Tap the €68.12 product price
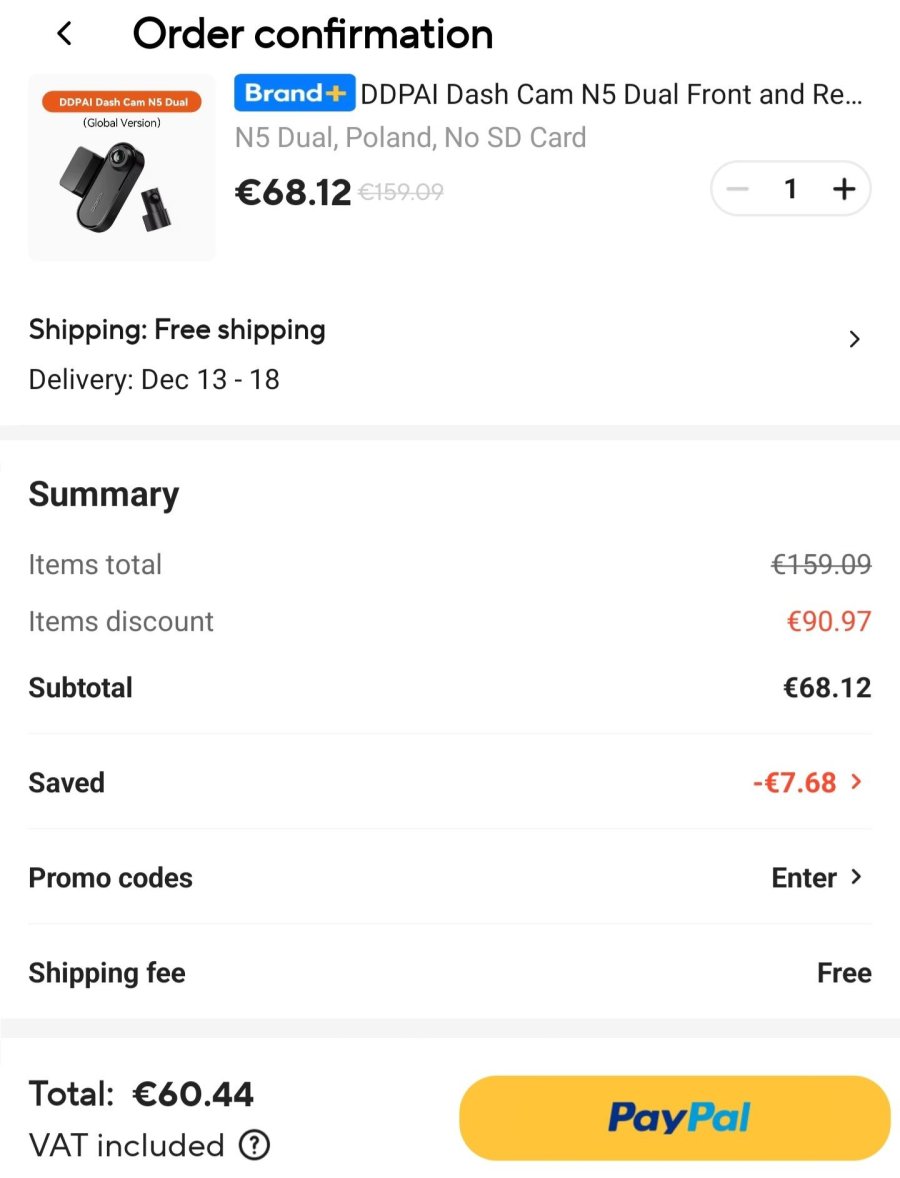900x1178 pixels. (x=293, y=191)
